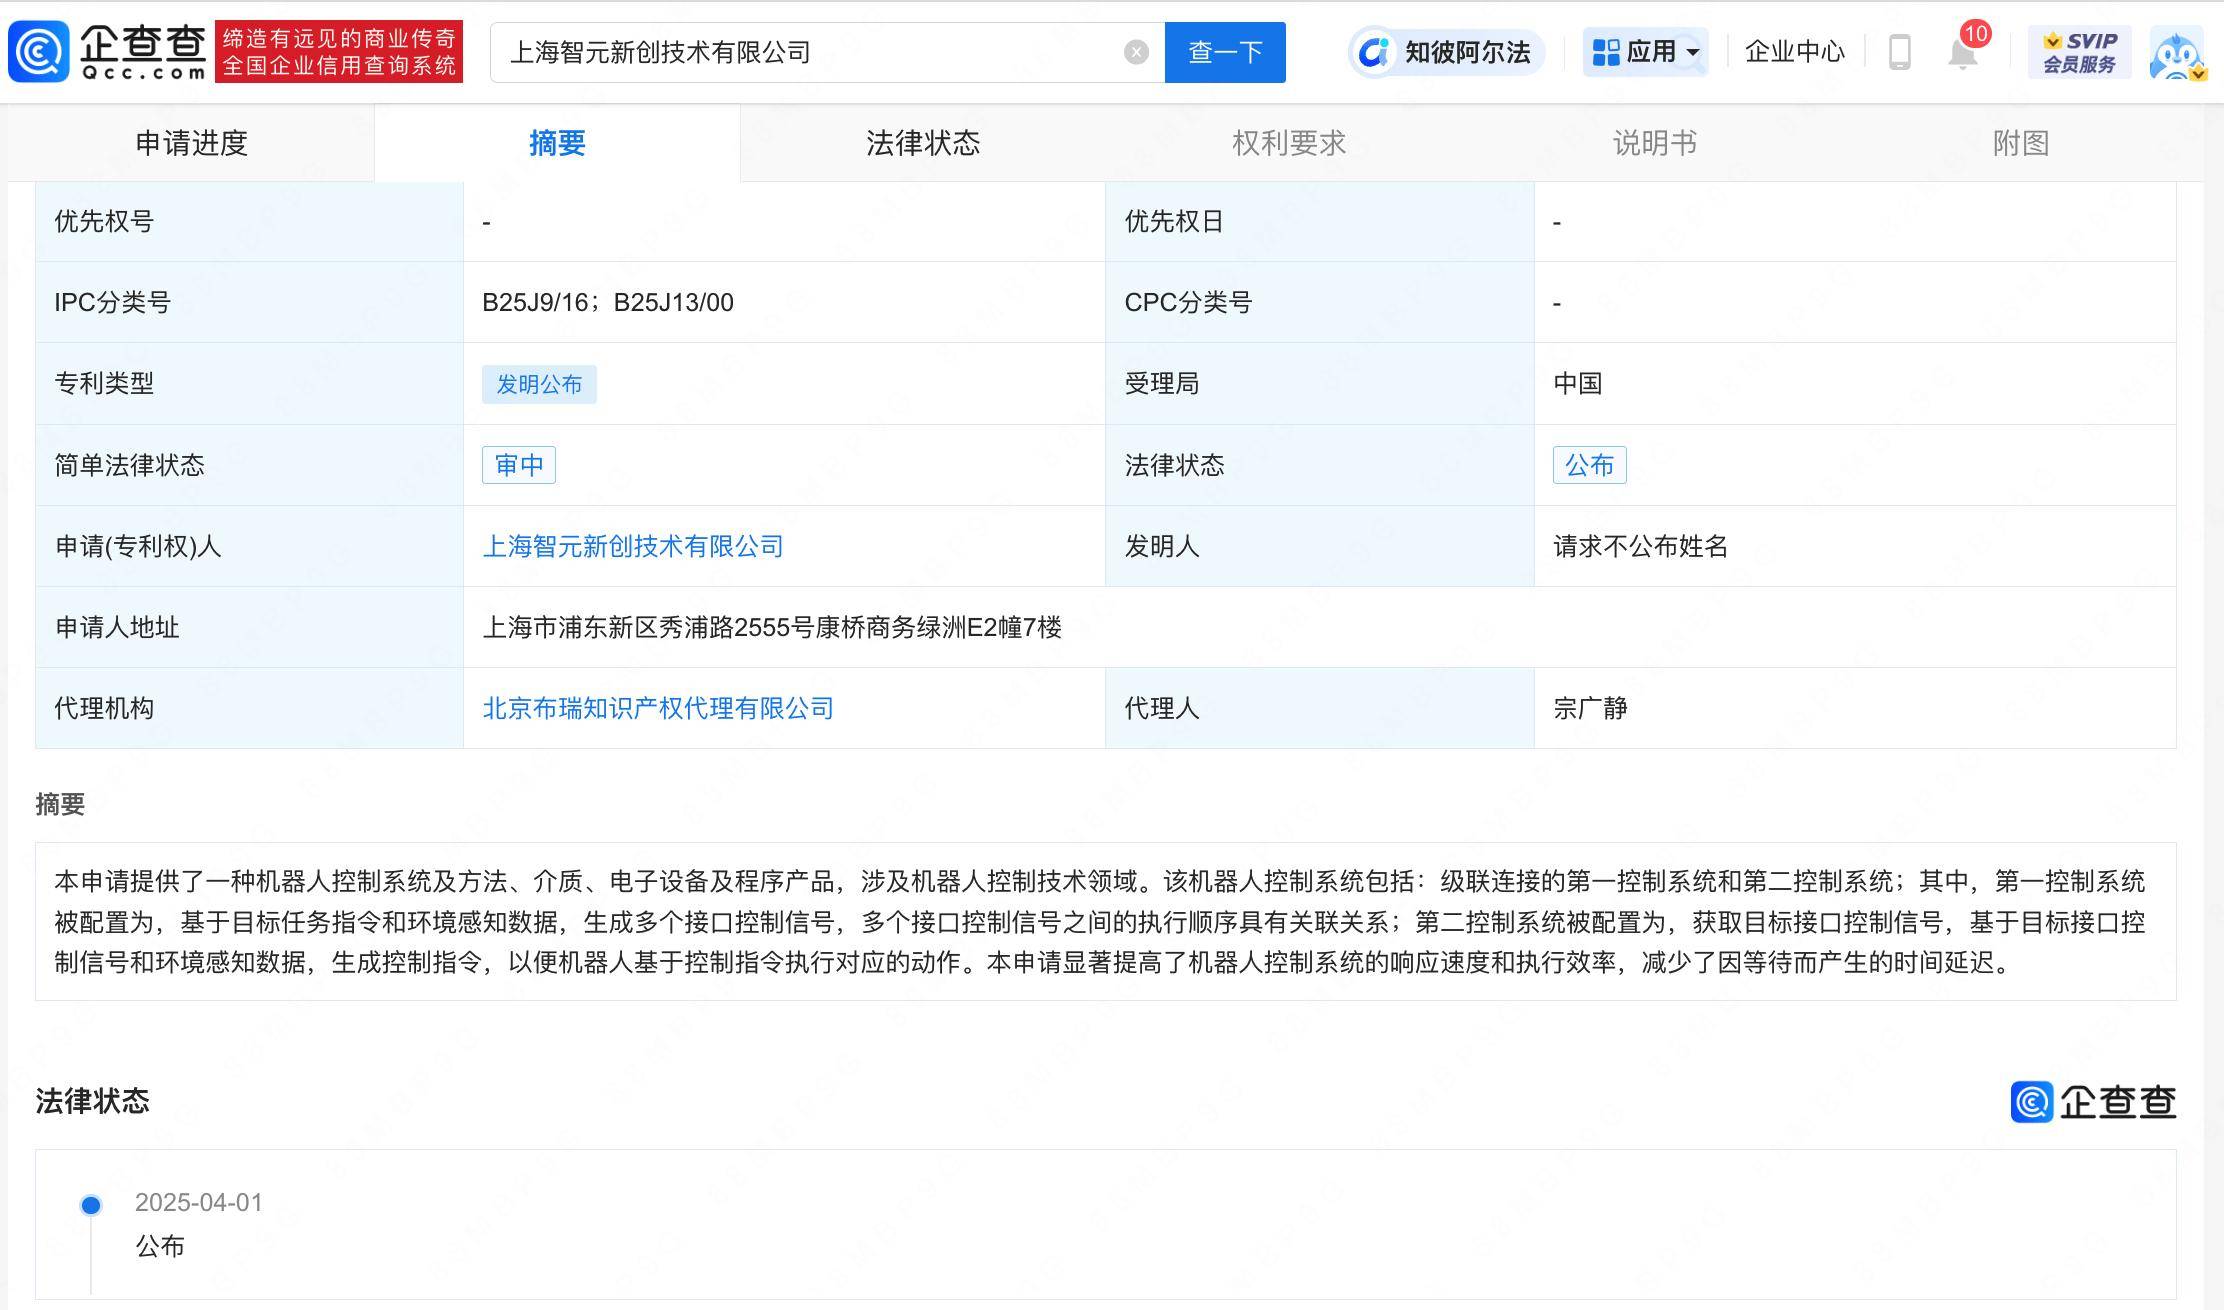
Task: Expand the 应用 dropdown menu
Action: (x=1646, y=52)
